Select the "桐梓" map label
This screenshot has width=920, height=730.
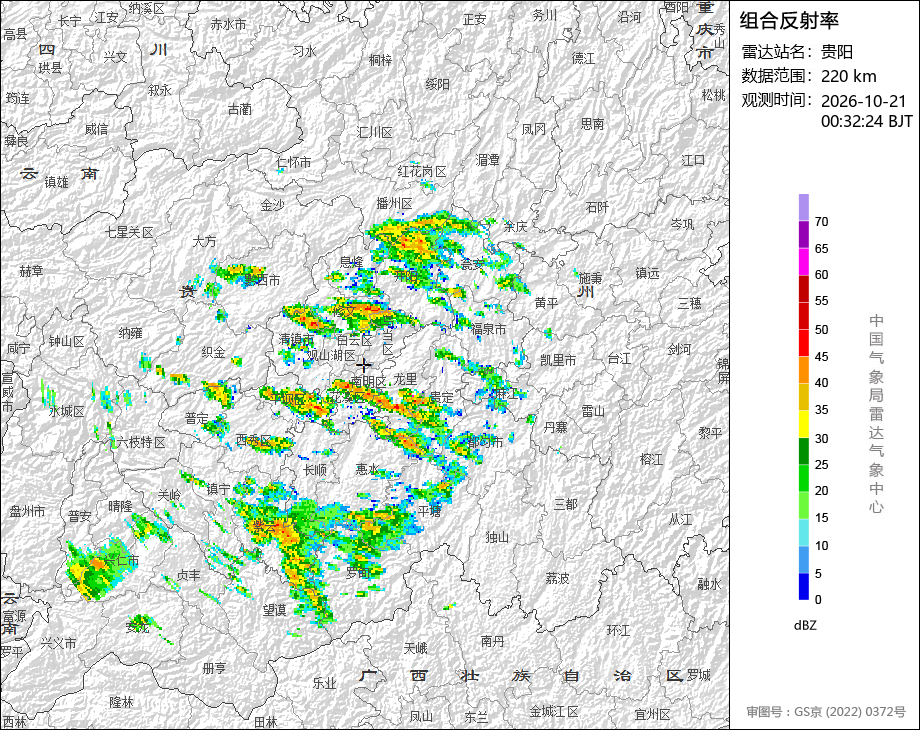pos(380,60)
